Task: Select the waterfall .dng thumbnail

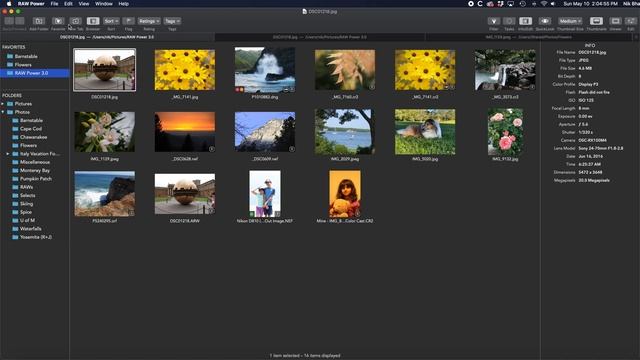Action: coord(265,70)
